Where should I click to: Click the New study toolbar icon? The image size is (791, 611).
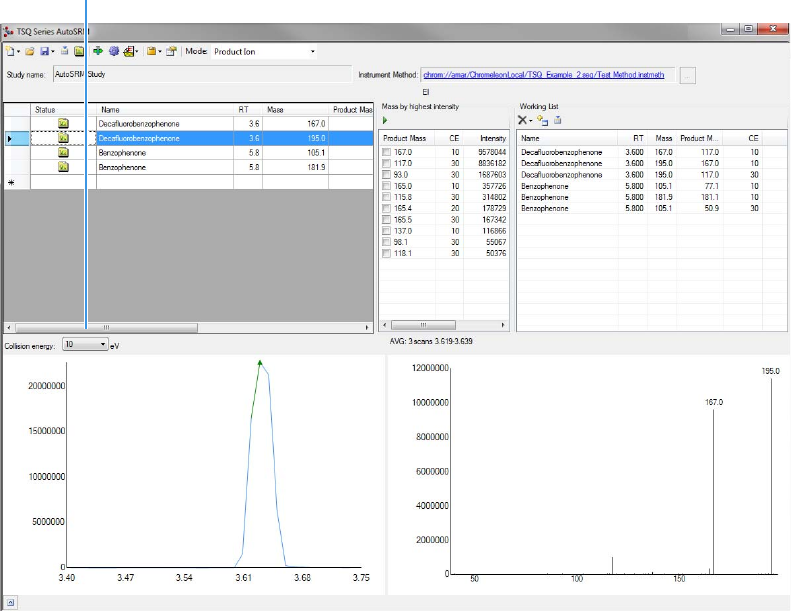10,51
